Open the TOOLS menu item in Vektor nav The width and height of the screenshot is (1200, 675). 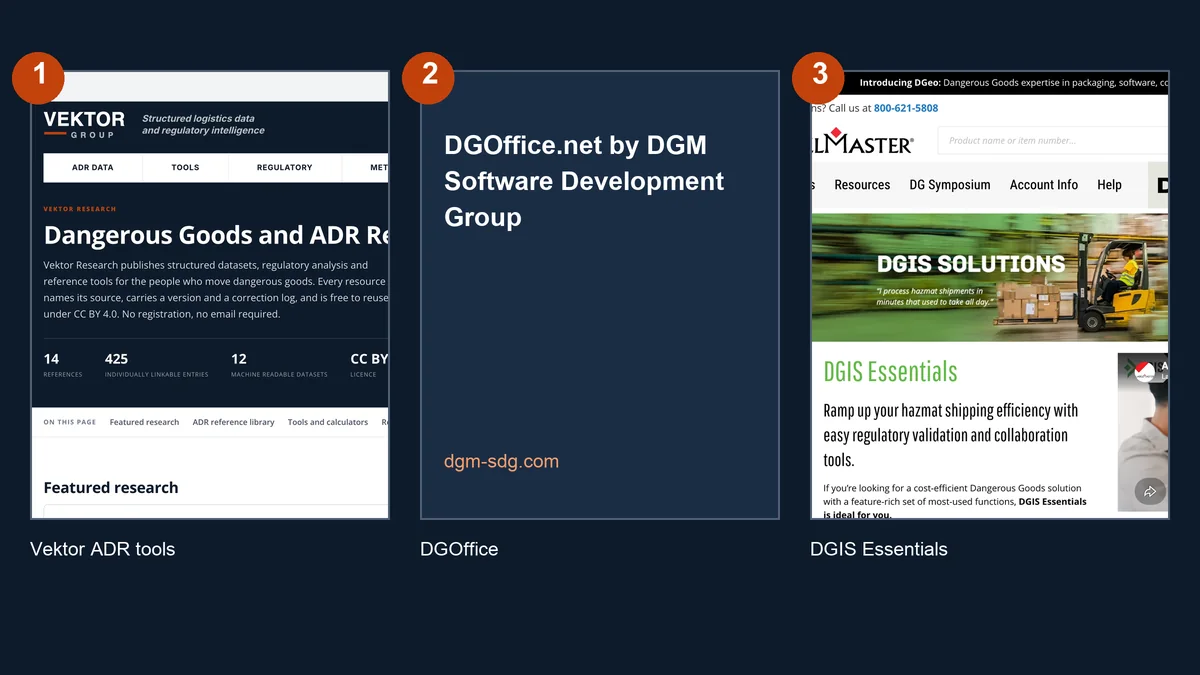coord(185,167)
